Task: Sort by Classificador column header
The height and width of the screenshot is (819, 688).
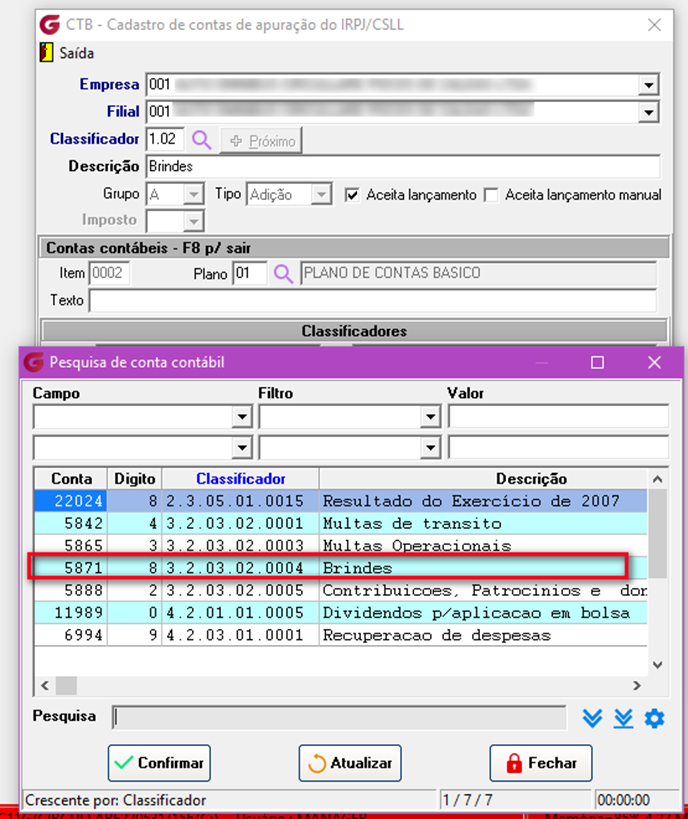Action: pyautogui.click(x=240, y=478)
